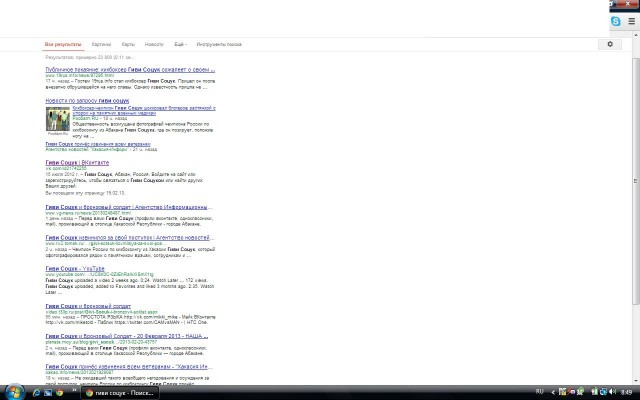Open Инструменты поиска
The image size is (640, 400).
tap(219, 44)
